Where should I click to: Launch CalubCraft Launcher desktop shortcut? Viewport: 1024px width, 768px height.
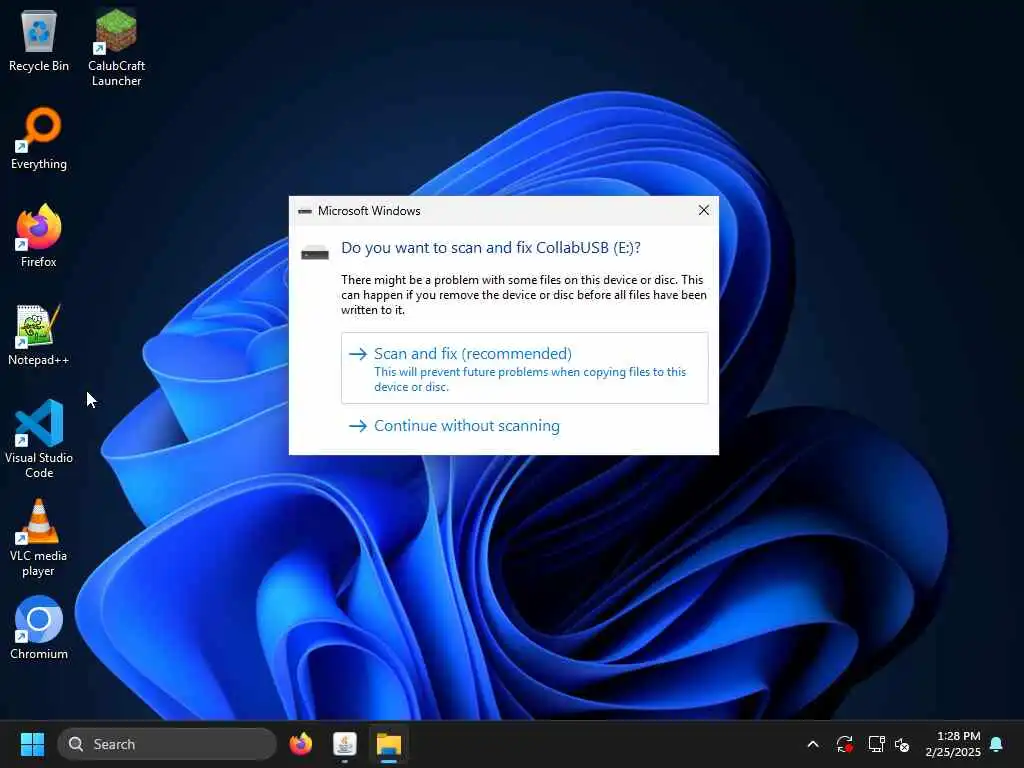point(116,47)
